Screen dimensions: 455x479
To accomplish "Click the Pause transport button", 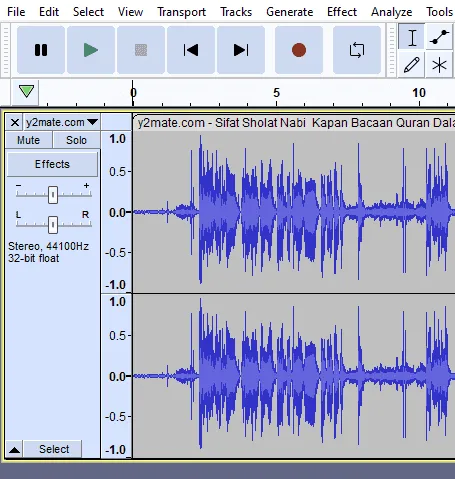I will (x=41, y=50).
